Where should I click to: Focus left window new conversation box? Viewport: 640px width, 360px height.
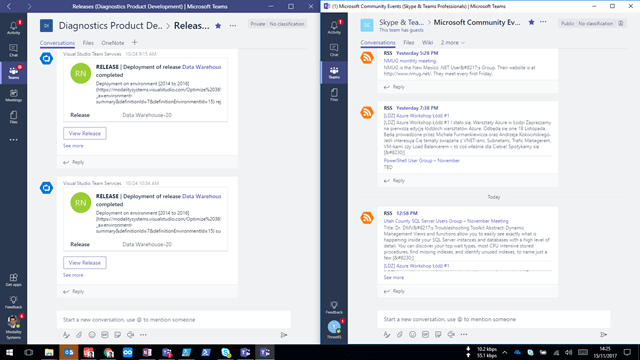tap(174, 320)
